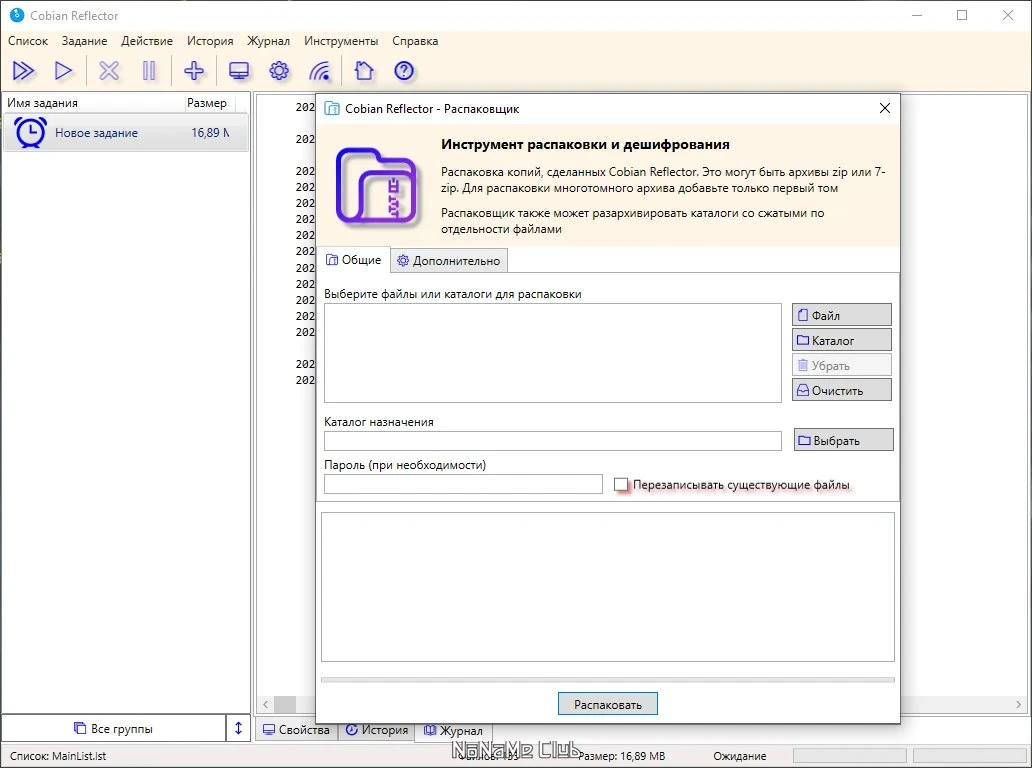Image resolution: width=1032 pixels, height=768 pixels.
Task: Click the unpack output log area
Action: [607, 587]
